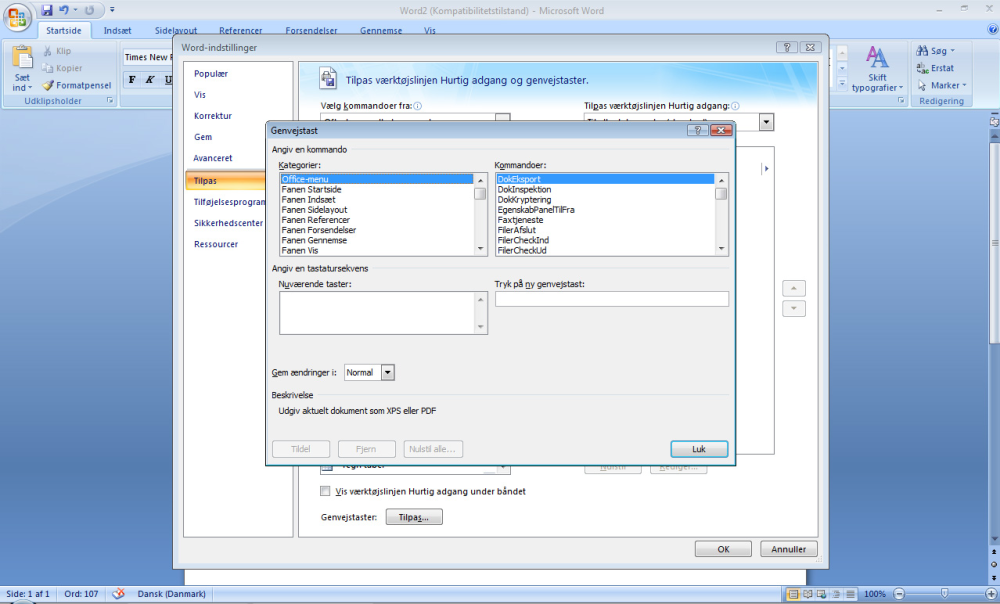Click the Save icon in Quick Access
This screenshot has height=604, width=1000.
47,10
